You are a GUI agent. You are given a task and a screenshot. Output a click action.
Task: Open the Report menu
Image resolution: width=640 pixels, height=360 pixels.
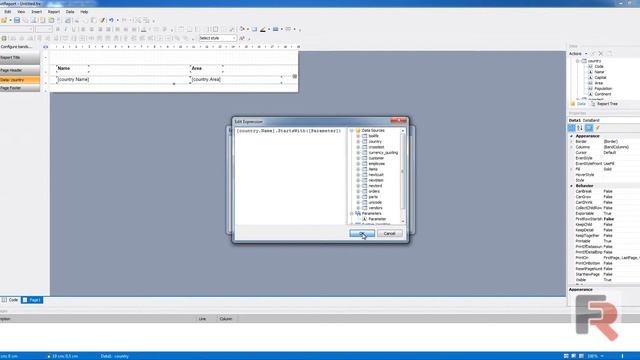53,12
